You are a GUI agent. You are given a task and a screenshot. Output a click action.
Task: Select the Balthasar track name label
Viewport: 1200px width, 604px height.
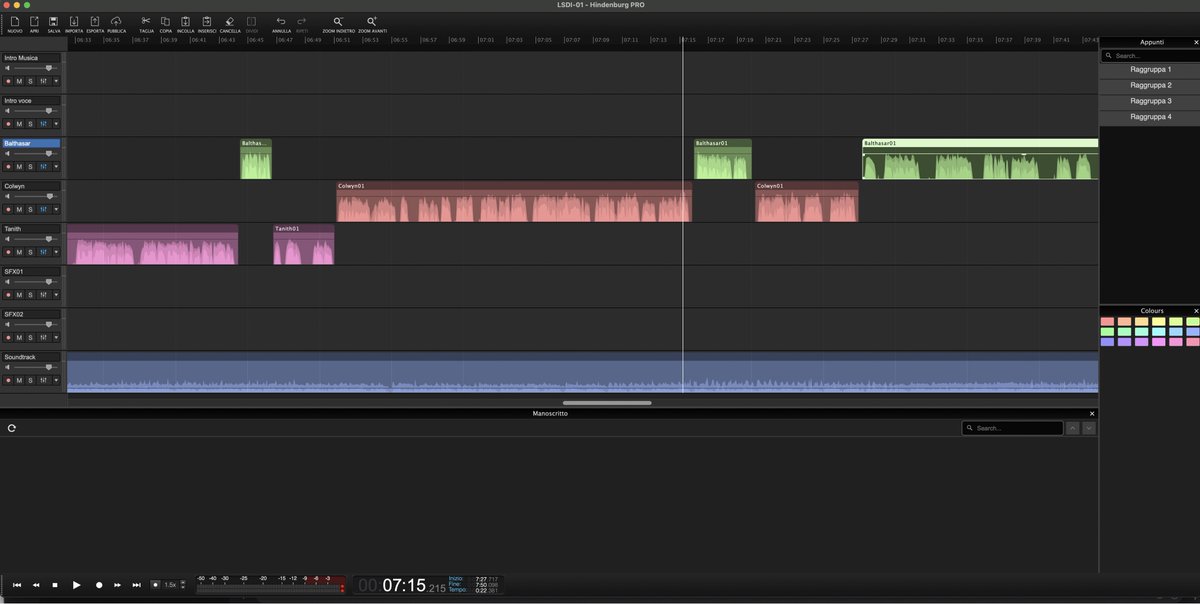31,143
